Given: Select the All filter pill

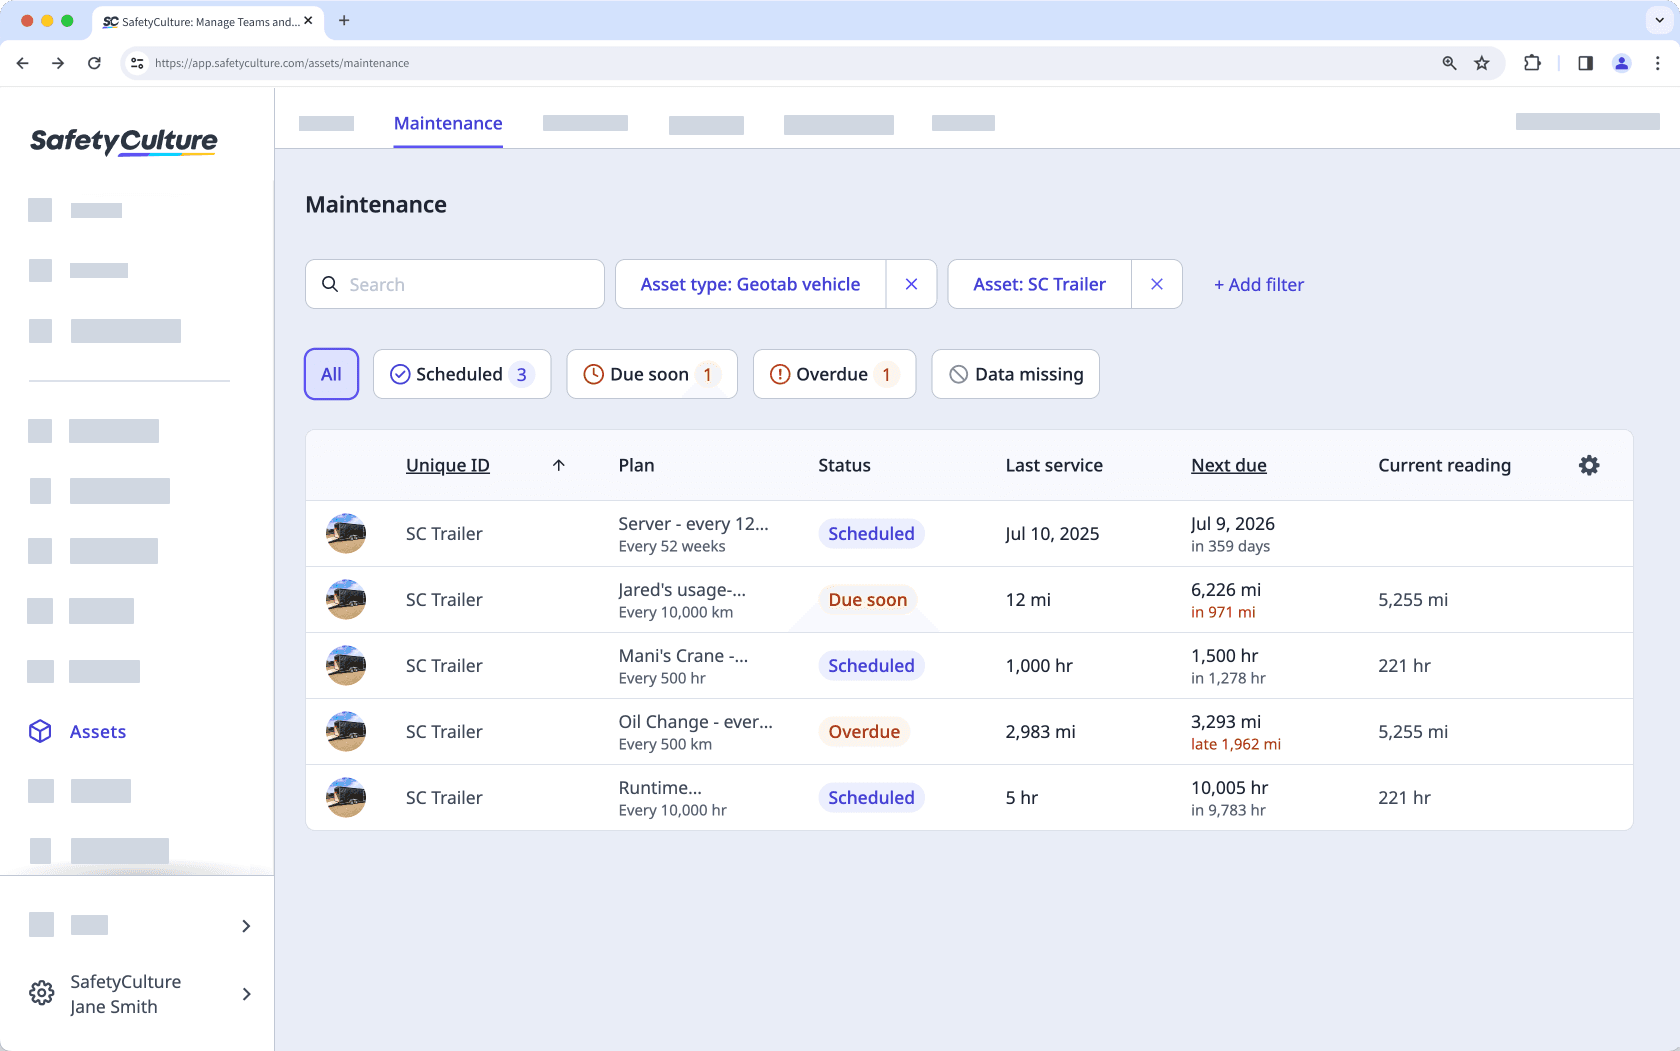Looking at the screenshot, I should tap(331, 373).
